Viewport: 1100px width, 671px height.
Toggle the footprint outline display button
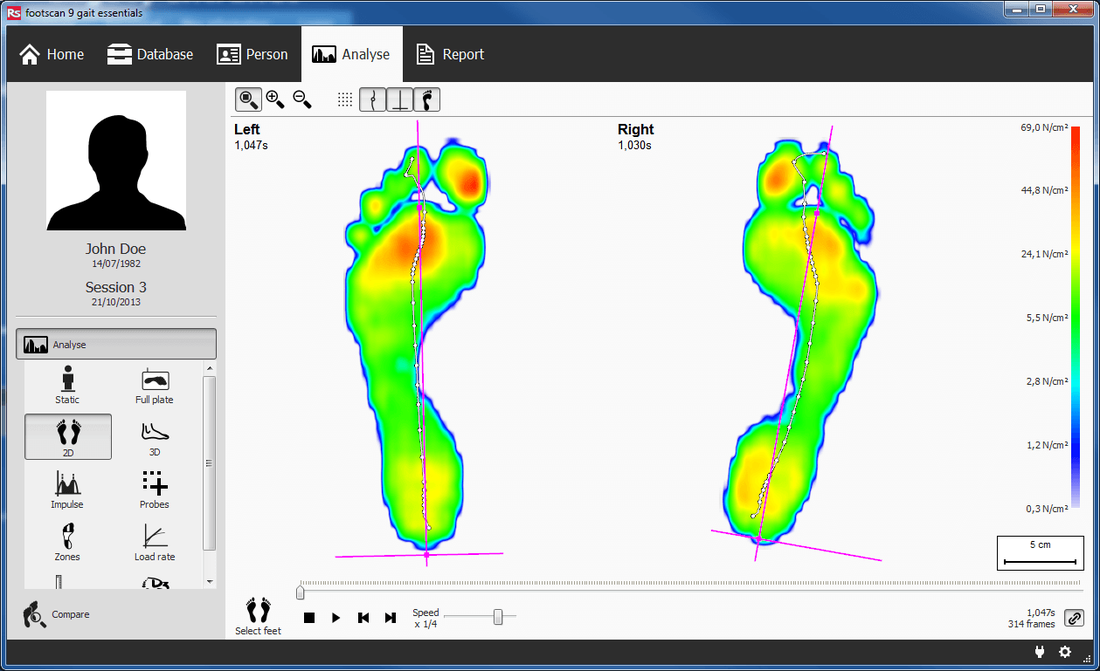427,100
